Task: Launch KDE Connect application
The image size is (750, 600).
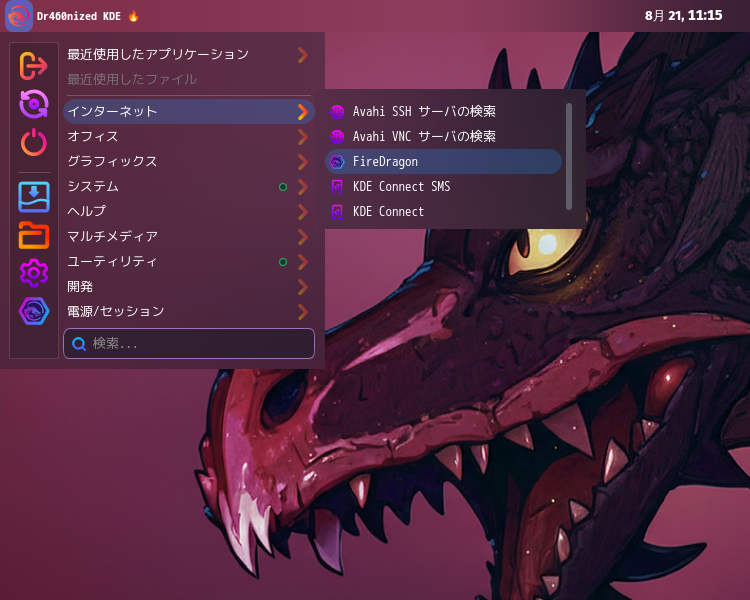Action: (443, 211)
